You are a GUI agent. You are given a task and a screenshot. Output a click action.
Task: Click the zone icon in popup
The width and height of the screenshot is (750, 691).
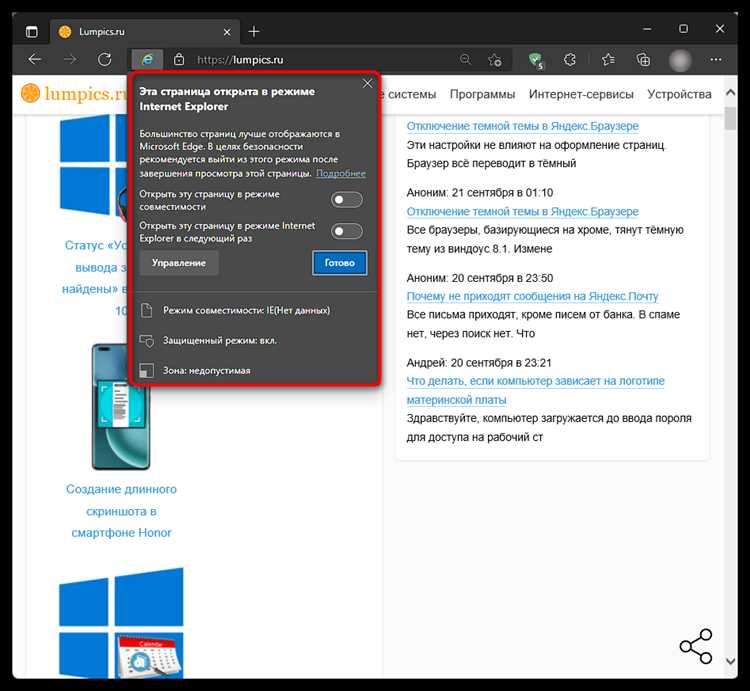(146, 371)
